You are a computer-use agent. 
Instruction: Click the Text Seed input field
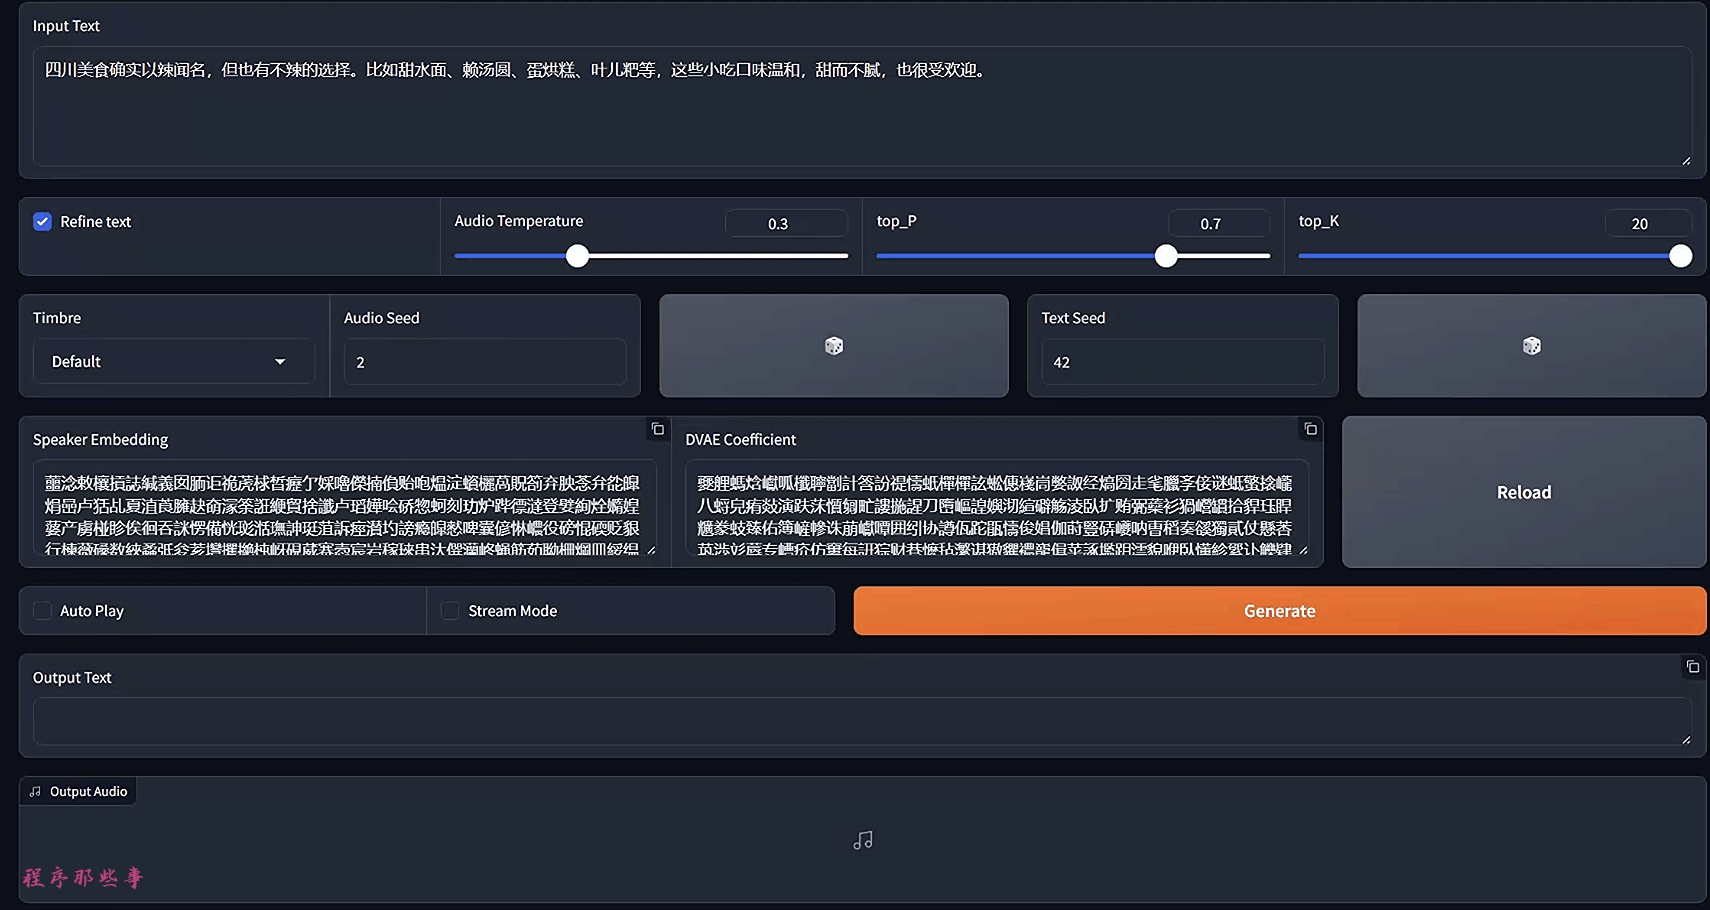[x=1182, y=362]
